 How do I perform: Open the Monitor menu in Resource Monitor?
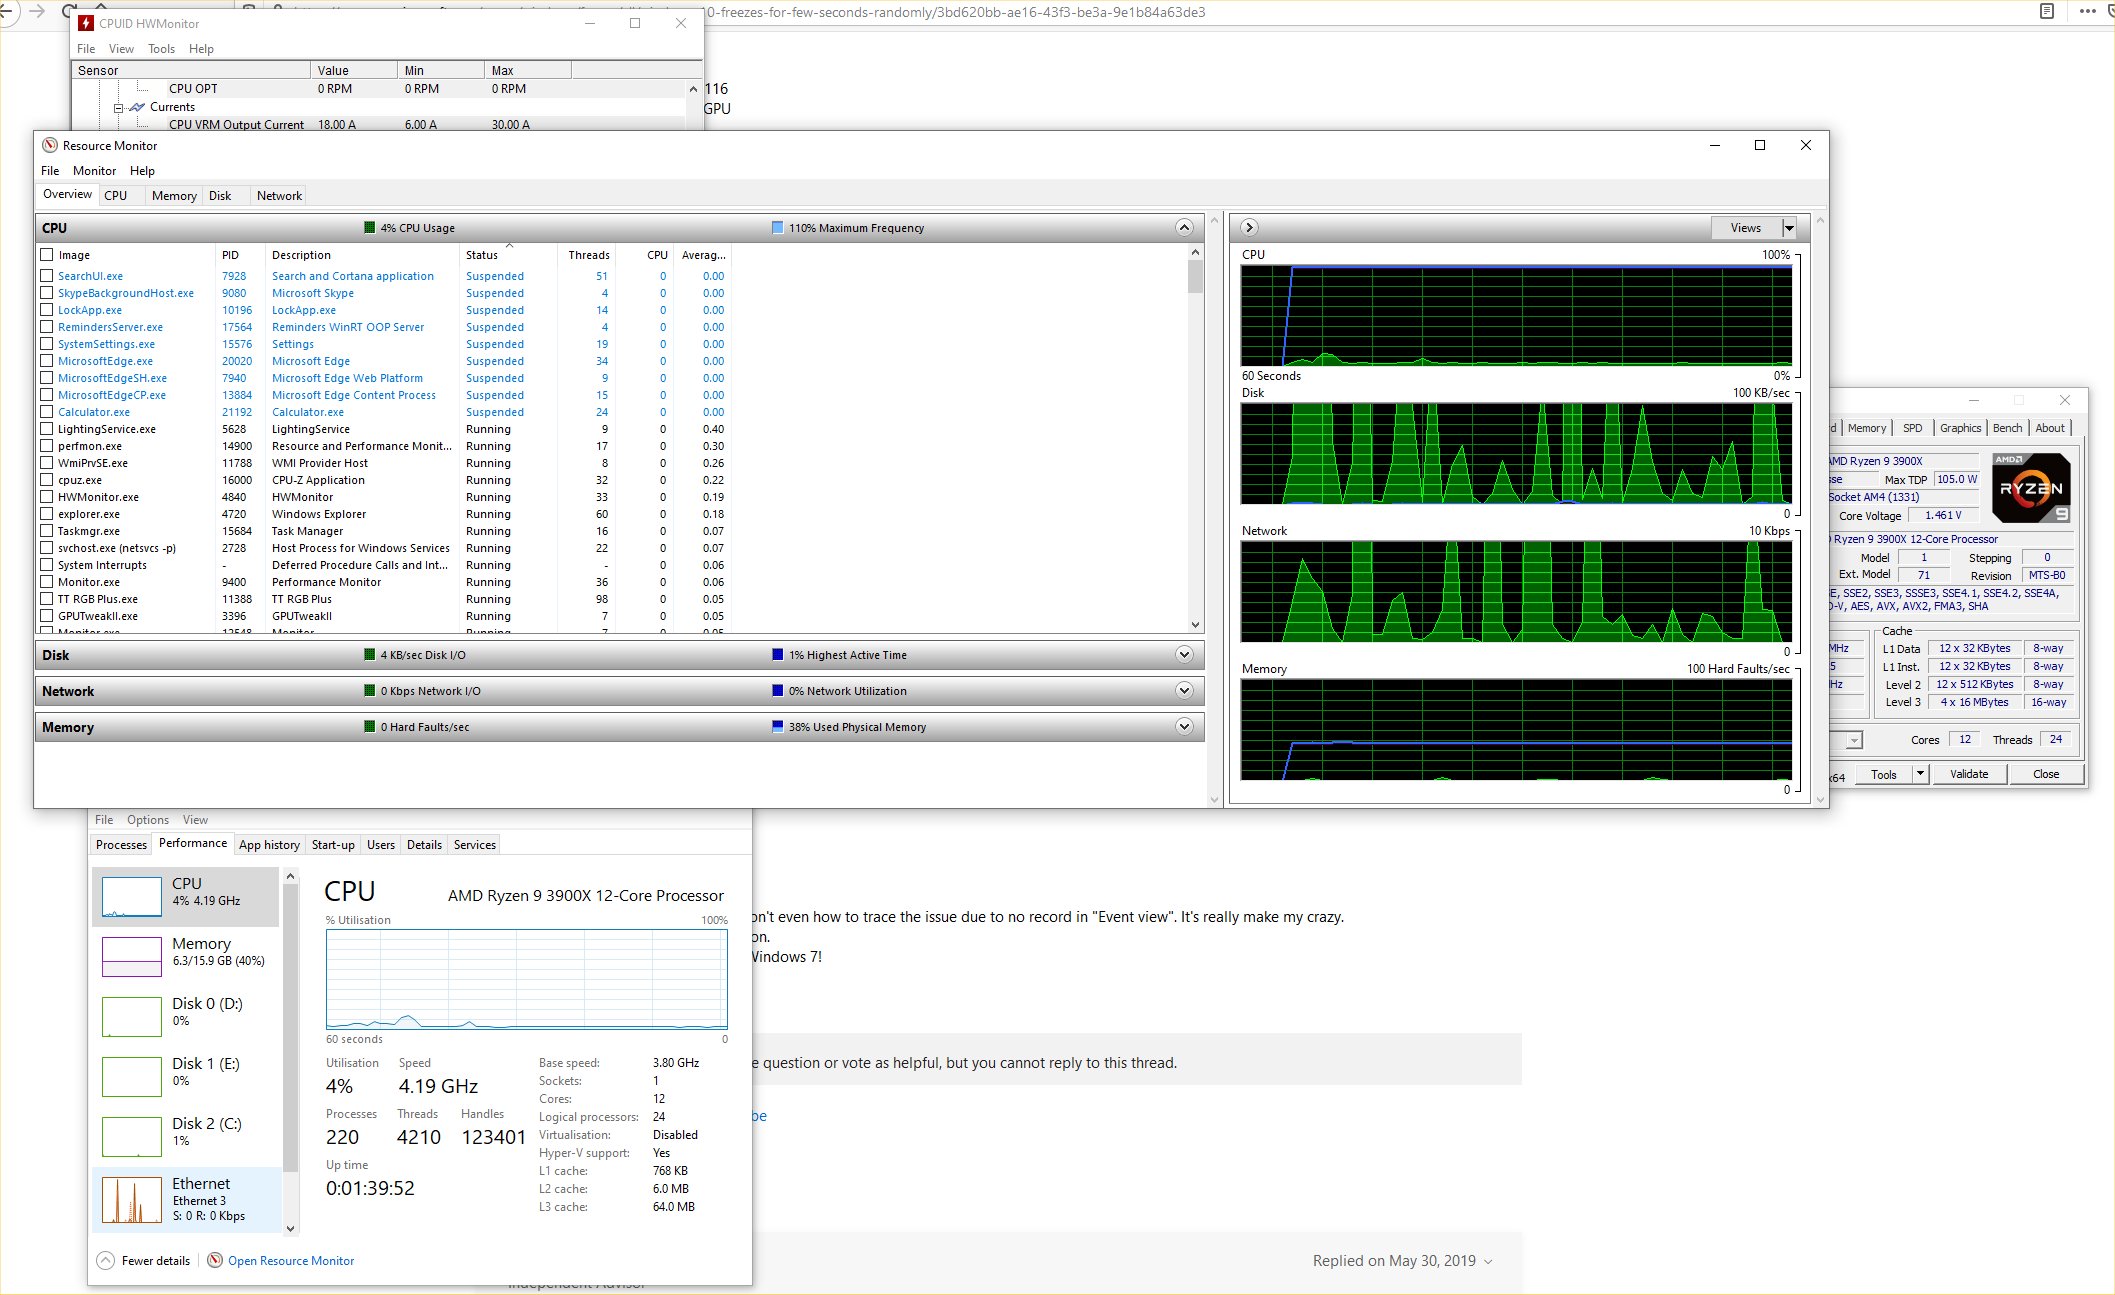[94, 171]
